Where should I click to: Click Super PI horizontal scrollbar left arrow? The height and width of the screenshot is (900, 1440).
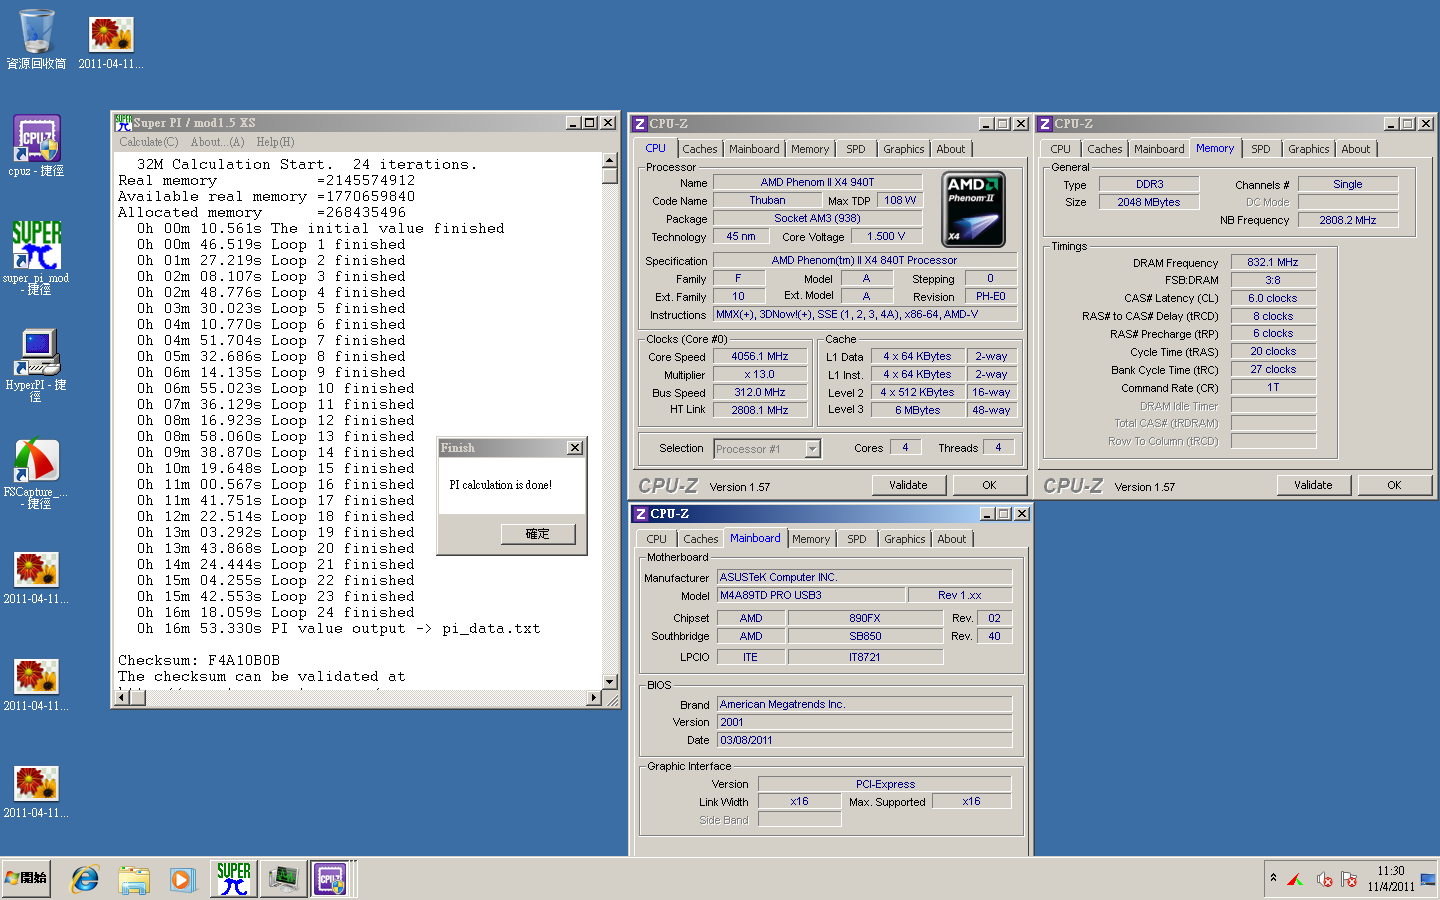point(123,698)
